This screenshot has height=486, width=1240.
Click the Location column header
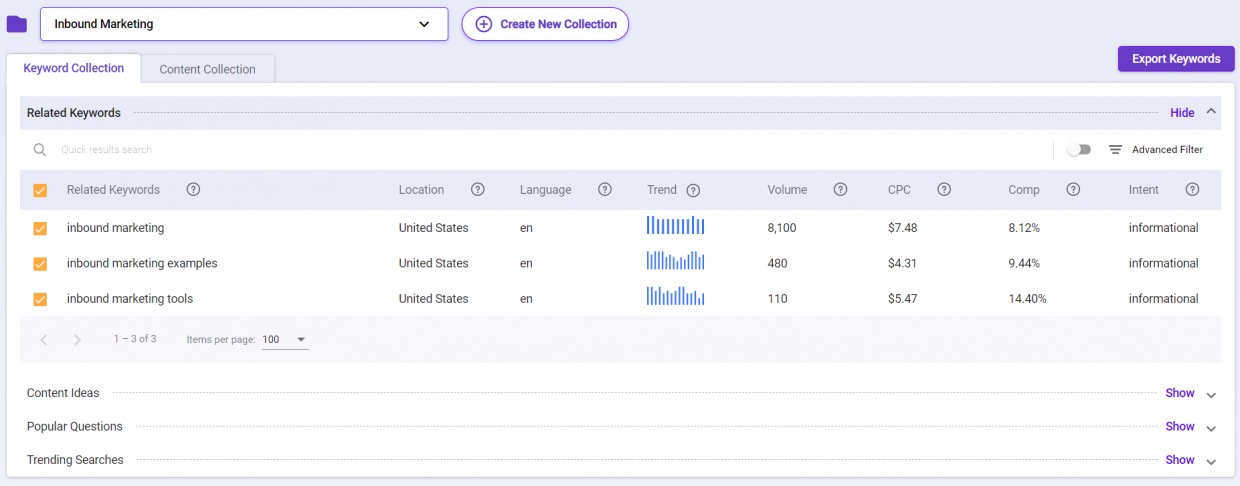(x=421, y=190)
